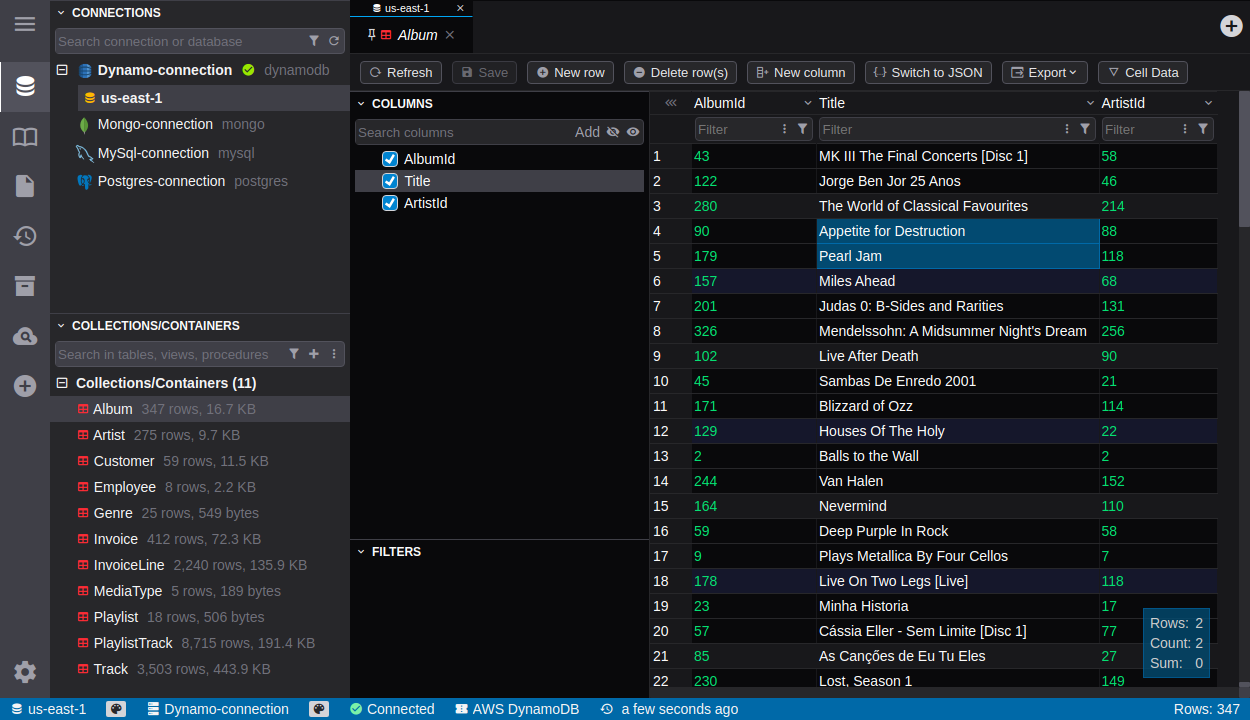Click the cloud icon in sidebar
This screenshot has width=1250, height=720.
(25, 337)
